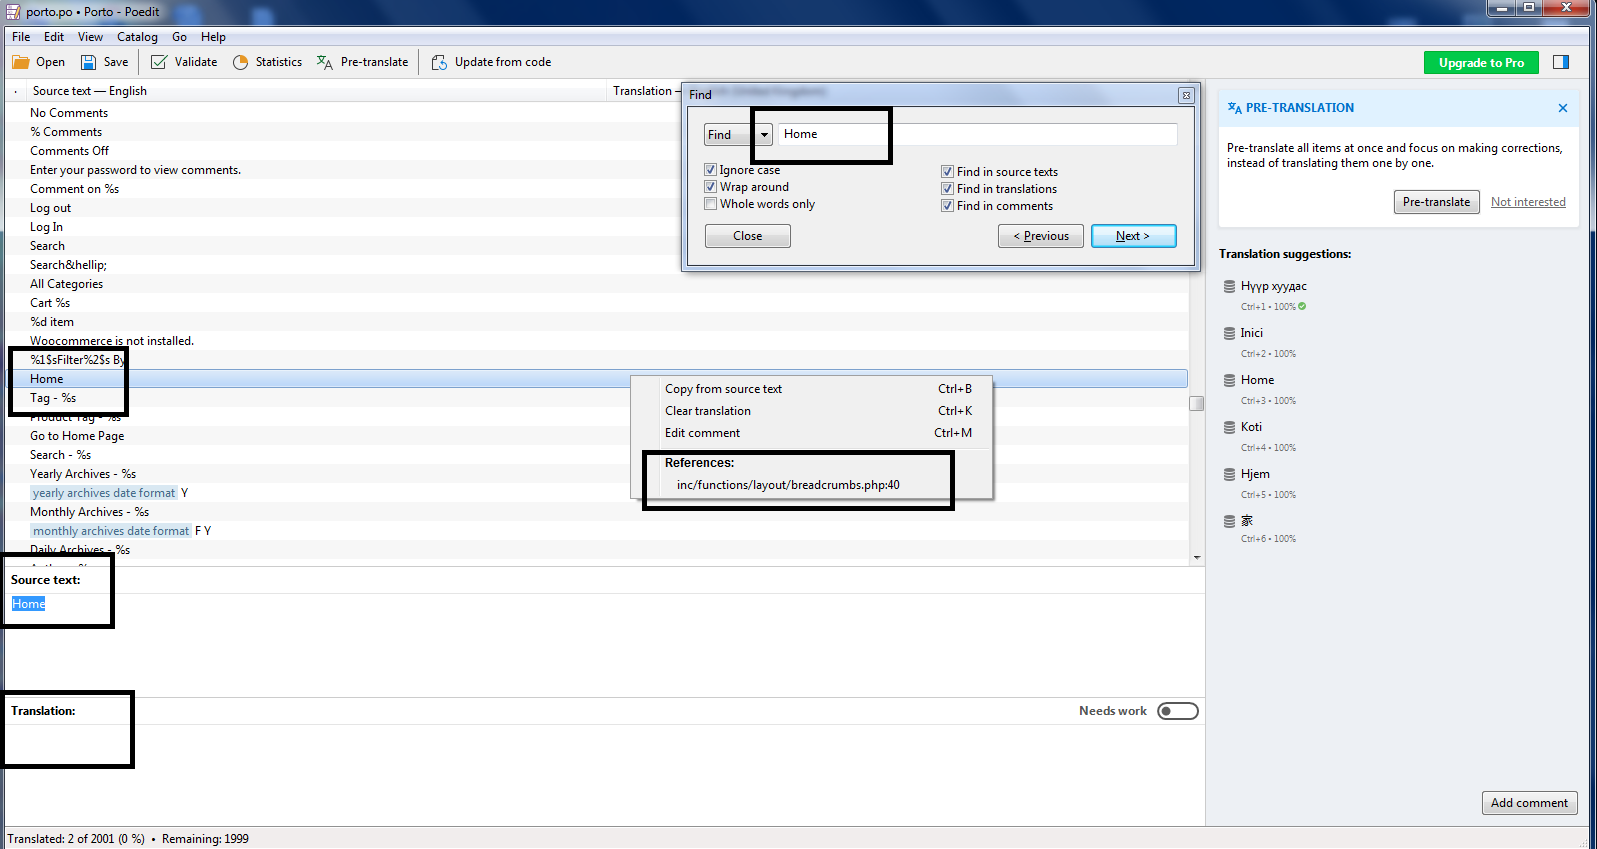Click suggestion icon beside Koti

point(1229,427)
